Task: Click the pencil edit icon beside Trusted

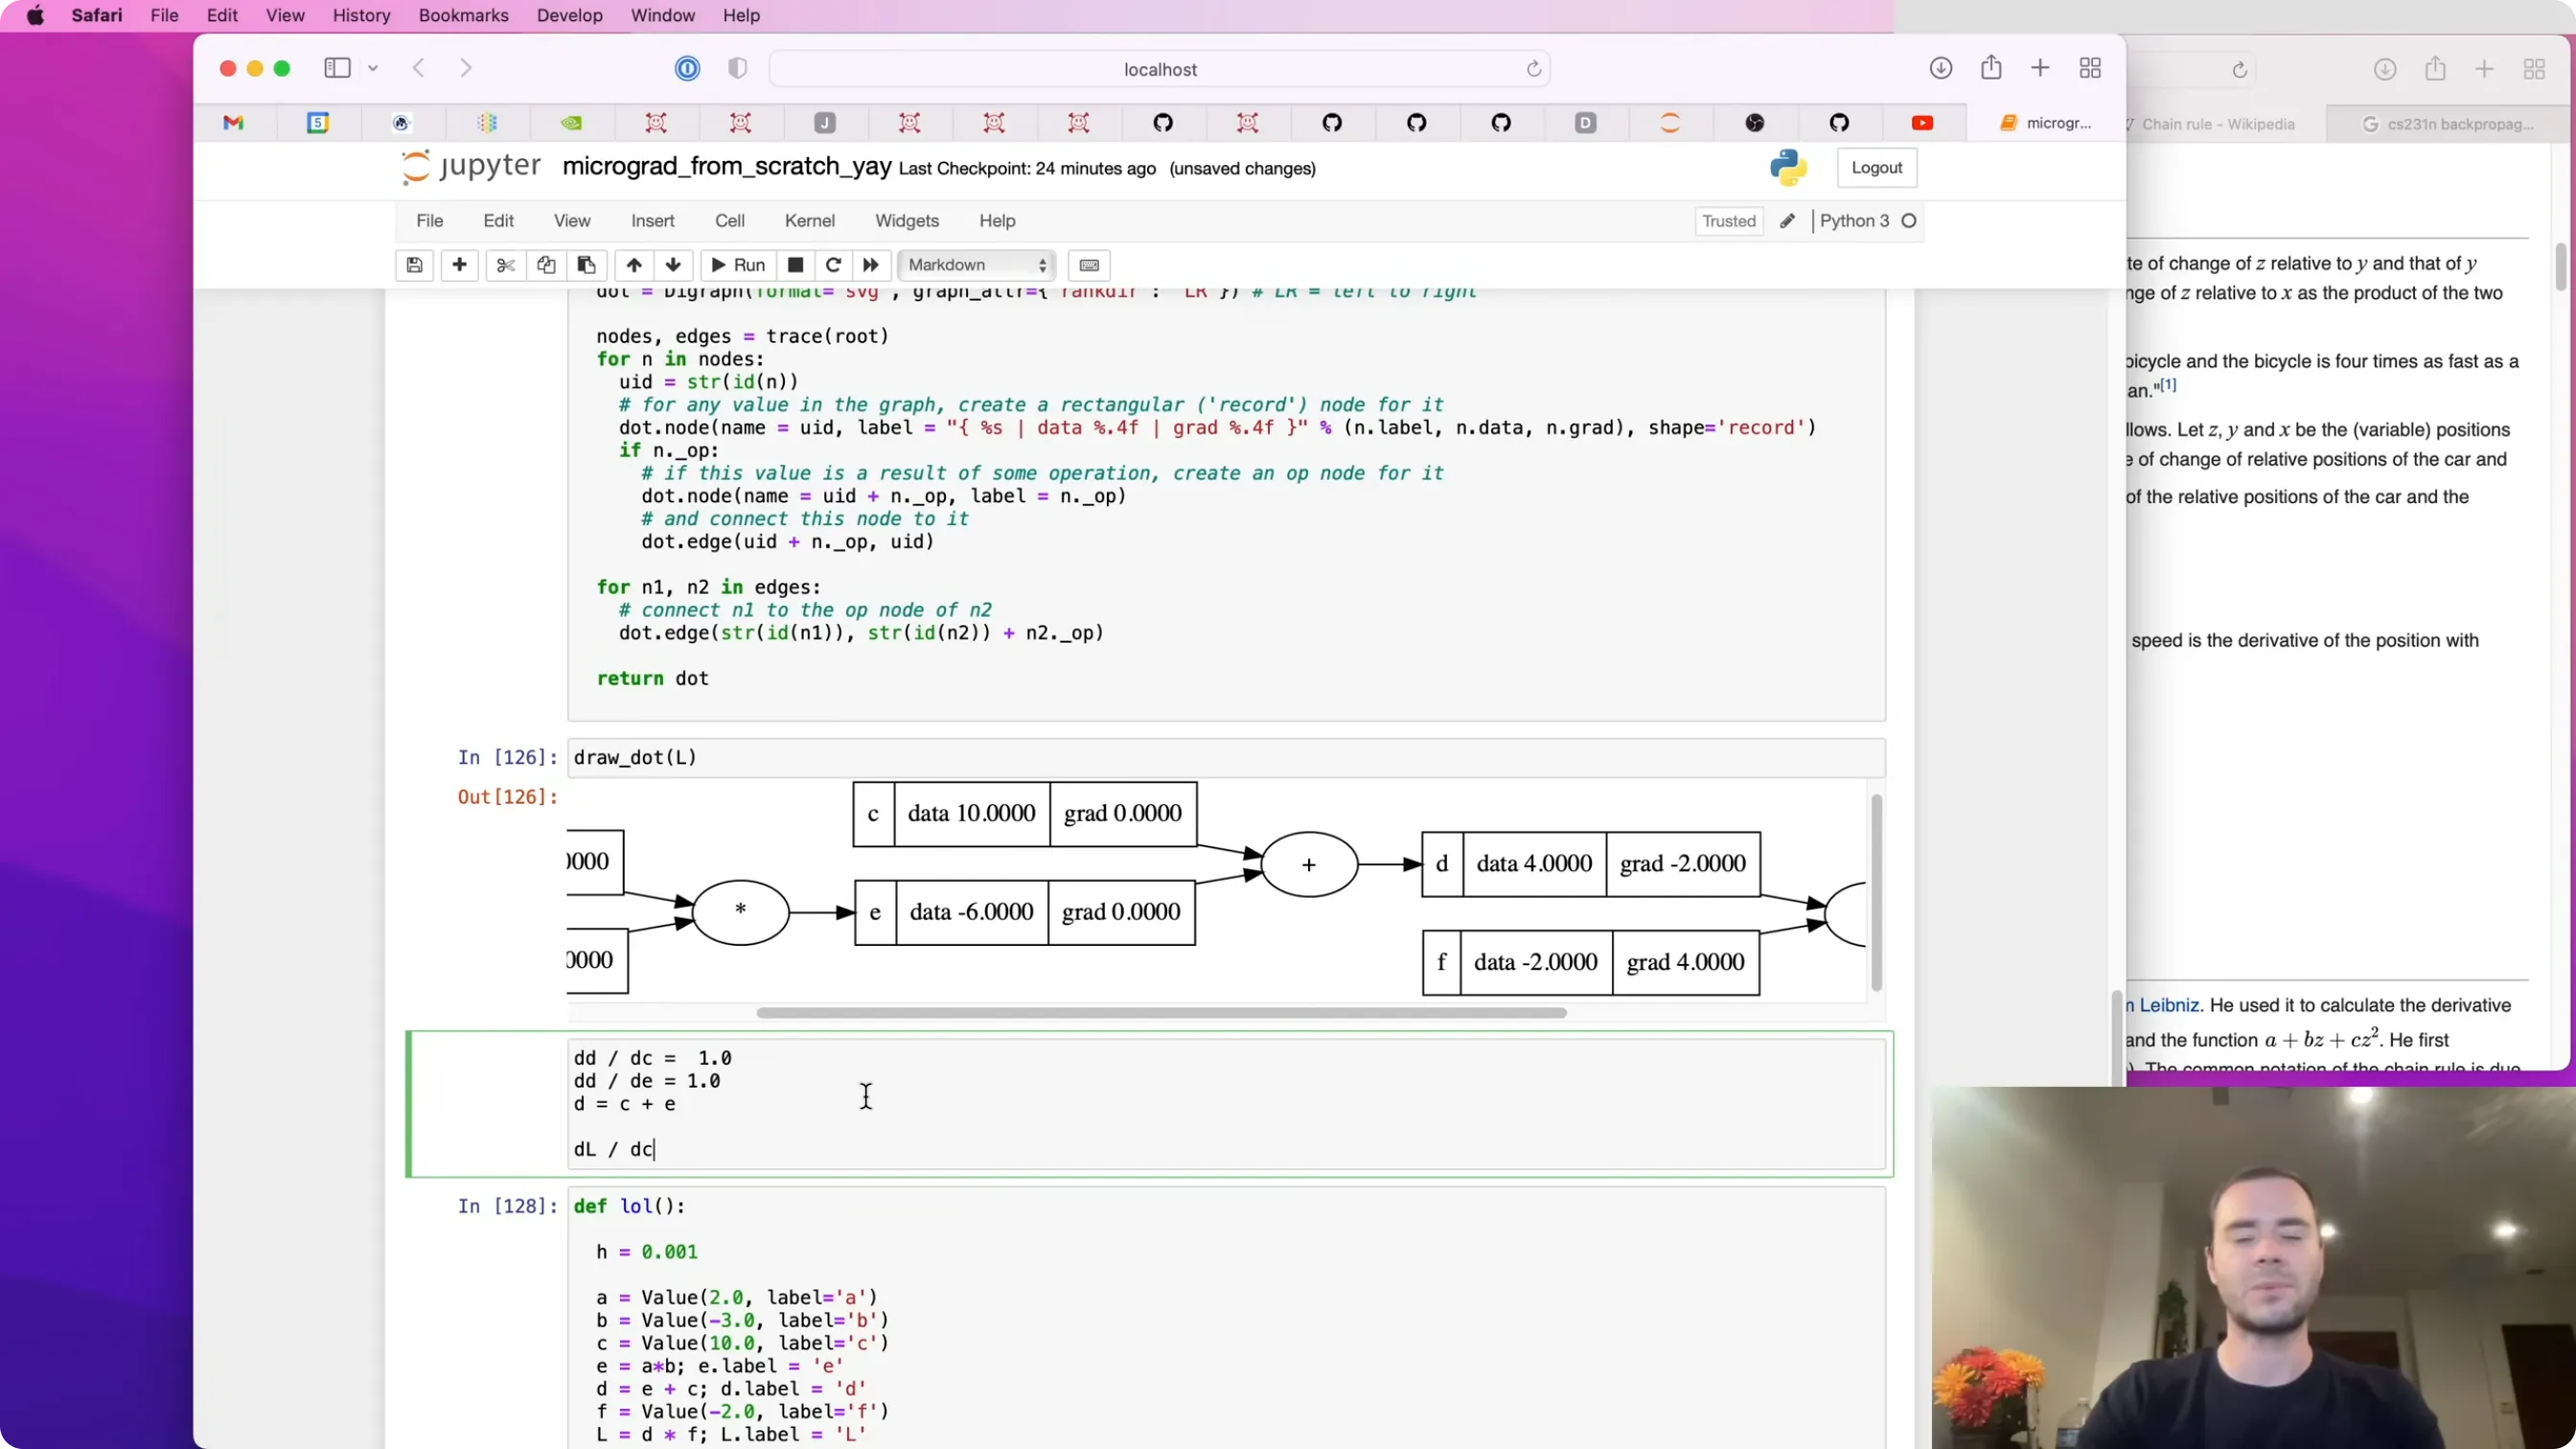Action: [1787, 221]
